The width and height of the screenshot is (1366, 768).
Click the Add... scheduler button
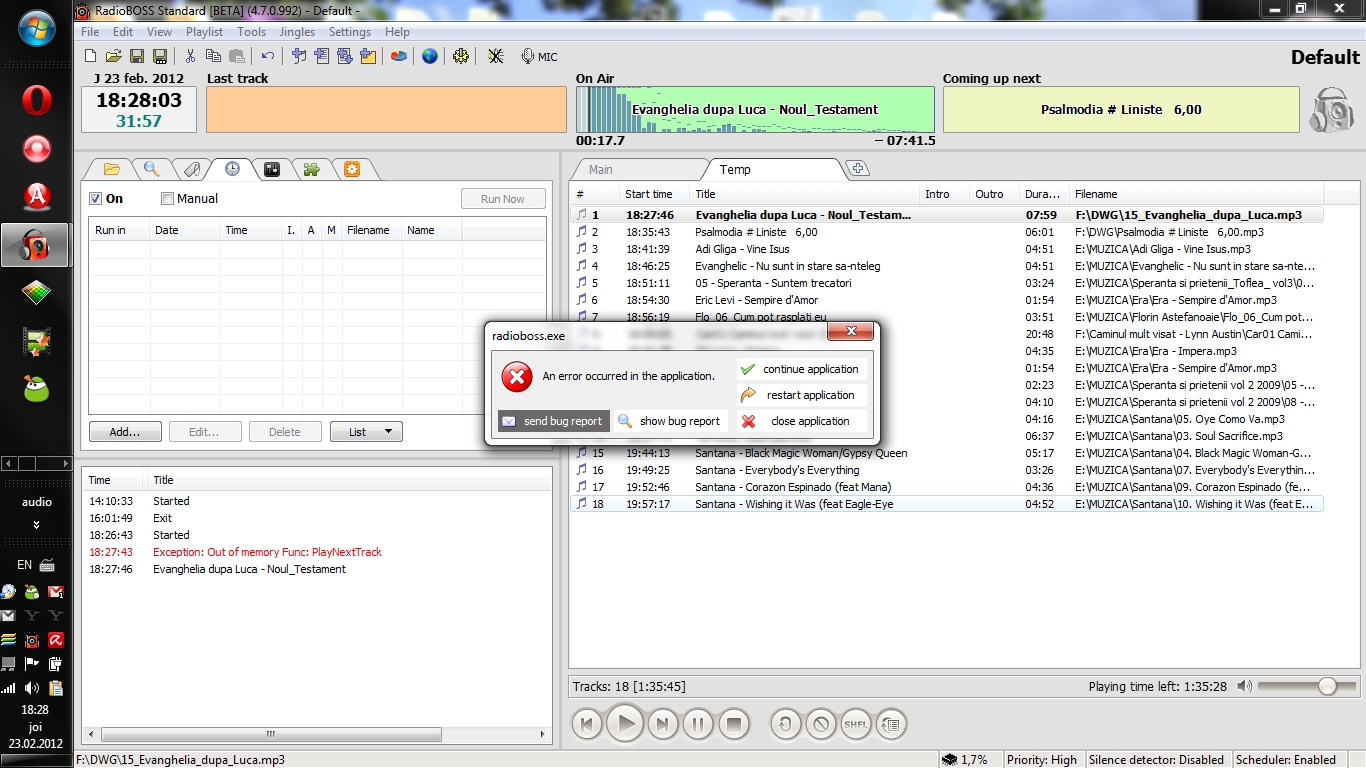tap(125, 432)
